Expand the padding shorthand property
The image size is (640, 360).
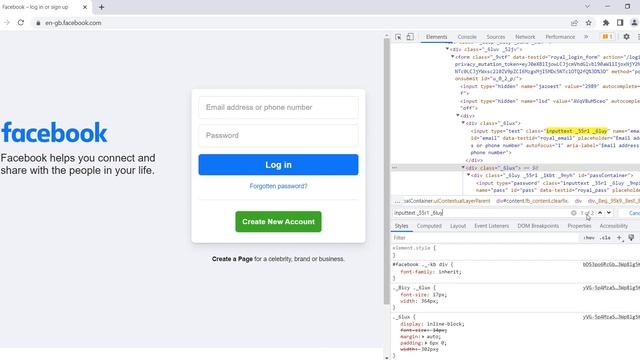(426, 343)
